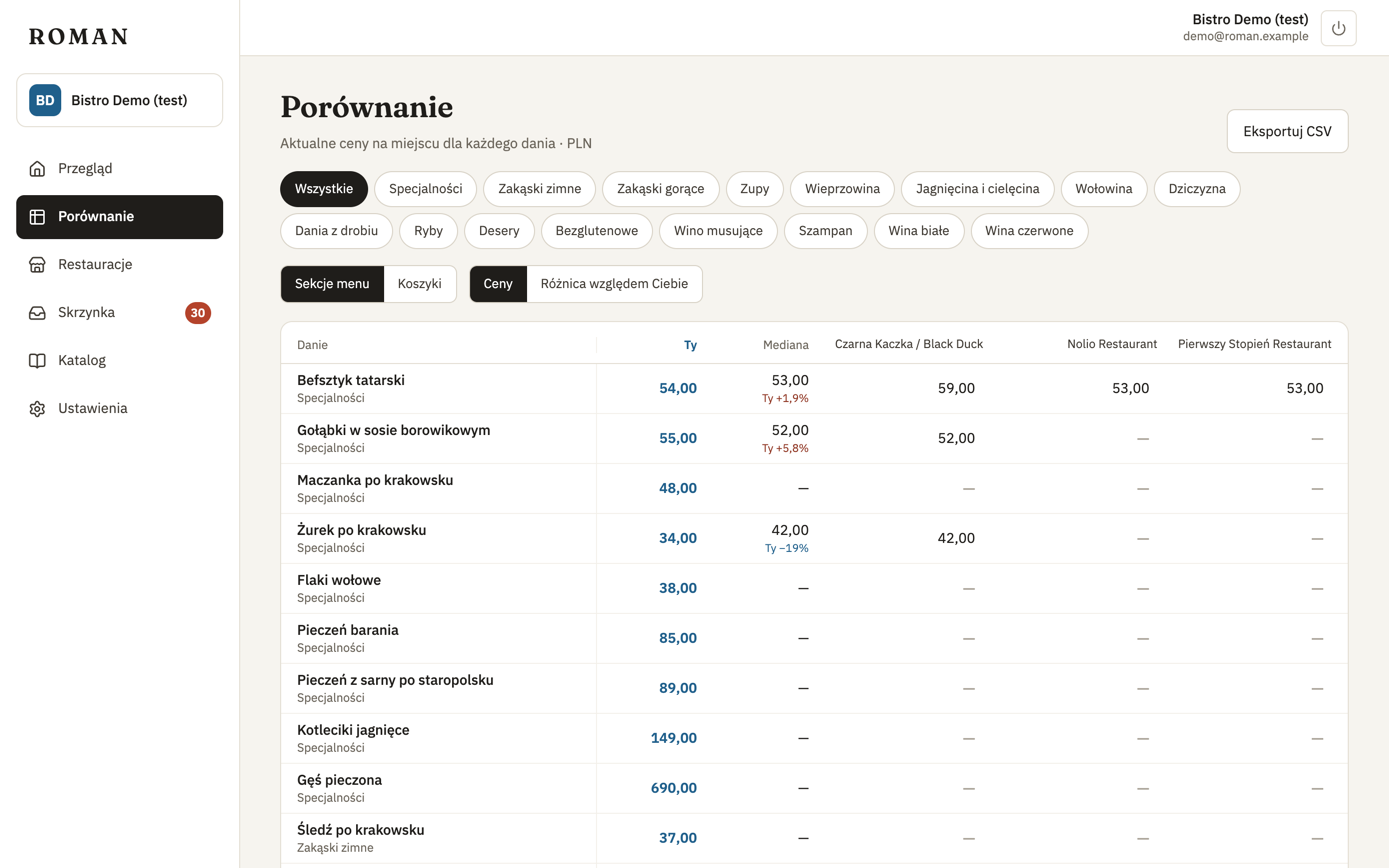This screenshot has width=1389, height=868.
Task: Switch view to Koszyki
Action: (420, 284)
